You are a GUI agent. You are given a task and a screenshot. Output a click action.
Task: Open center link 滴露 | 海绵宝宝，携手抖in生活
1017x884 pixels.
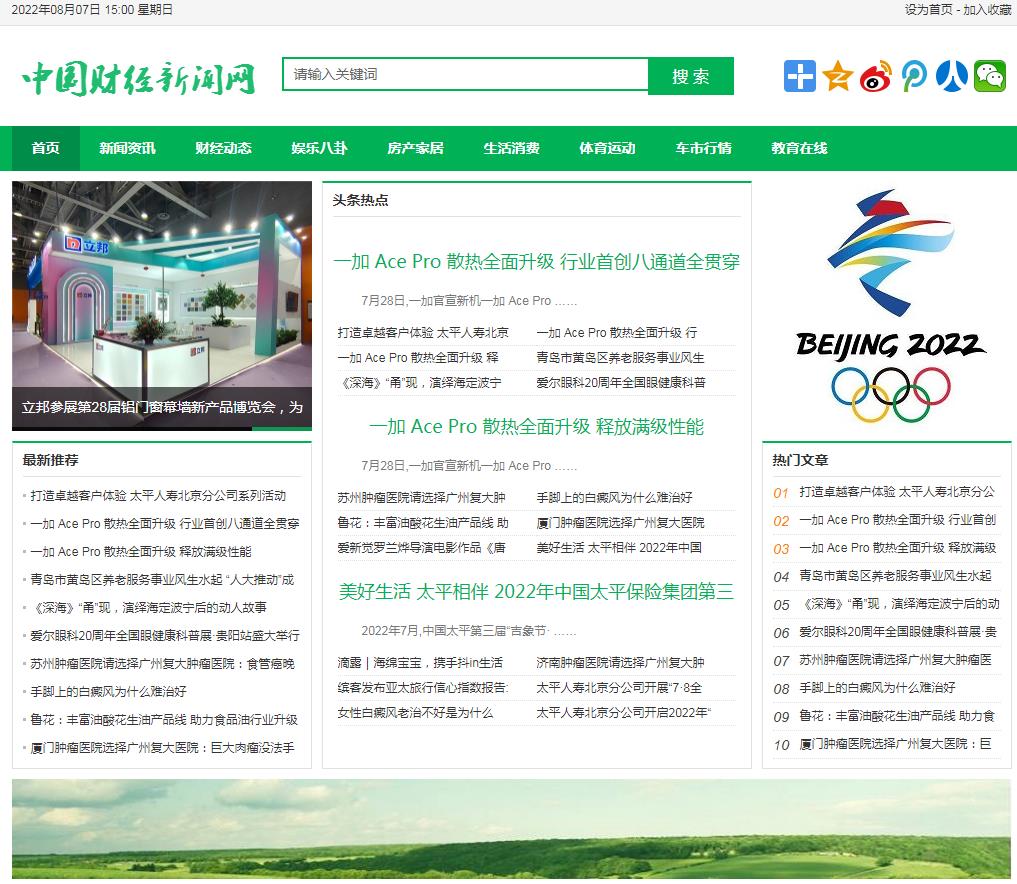click(420, 662)
